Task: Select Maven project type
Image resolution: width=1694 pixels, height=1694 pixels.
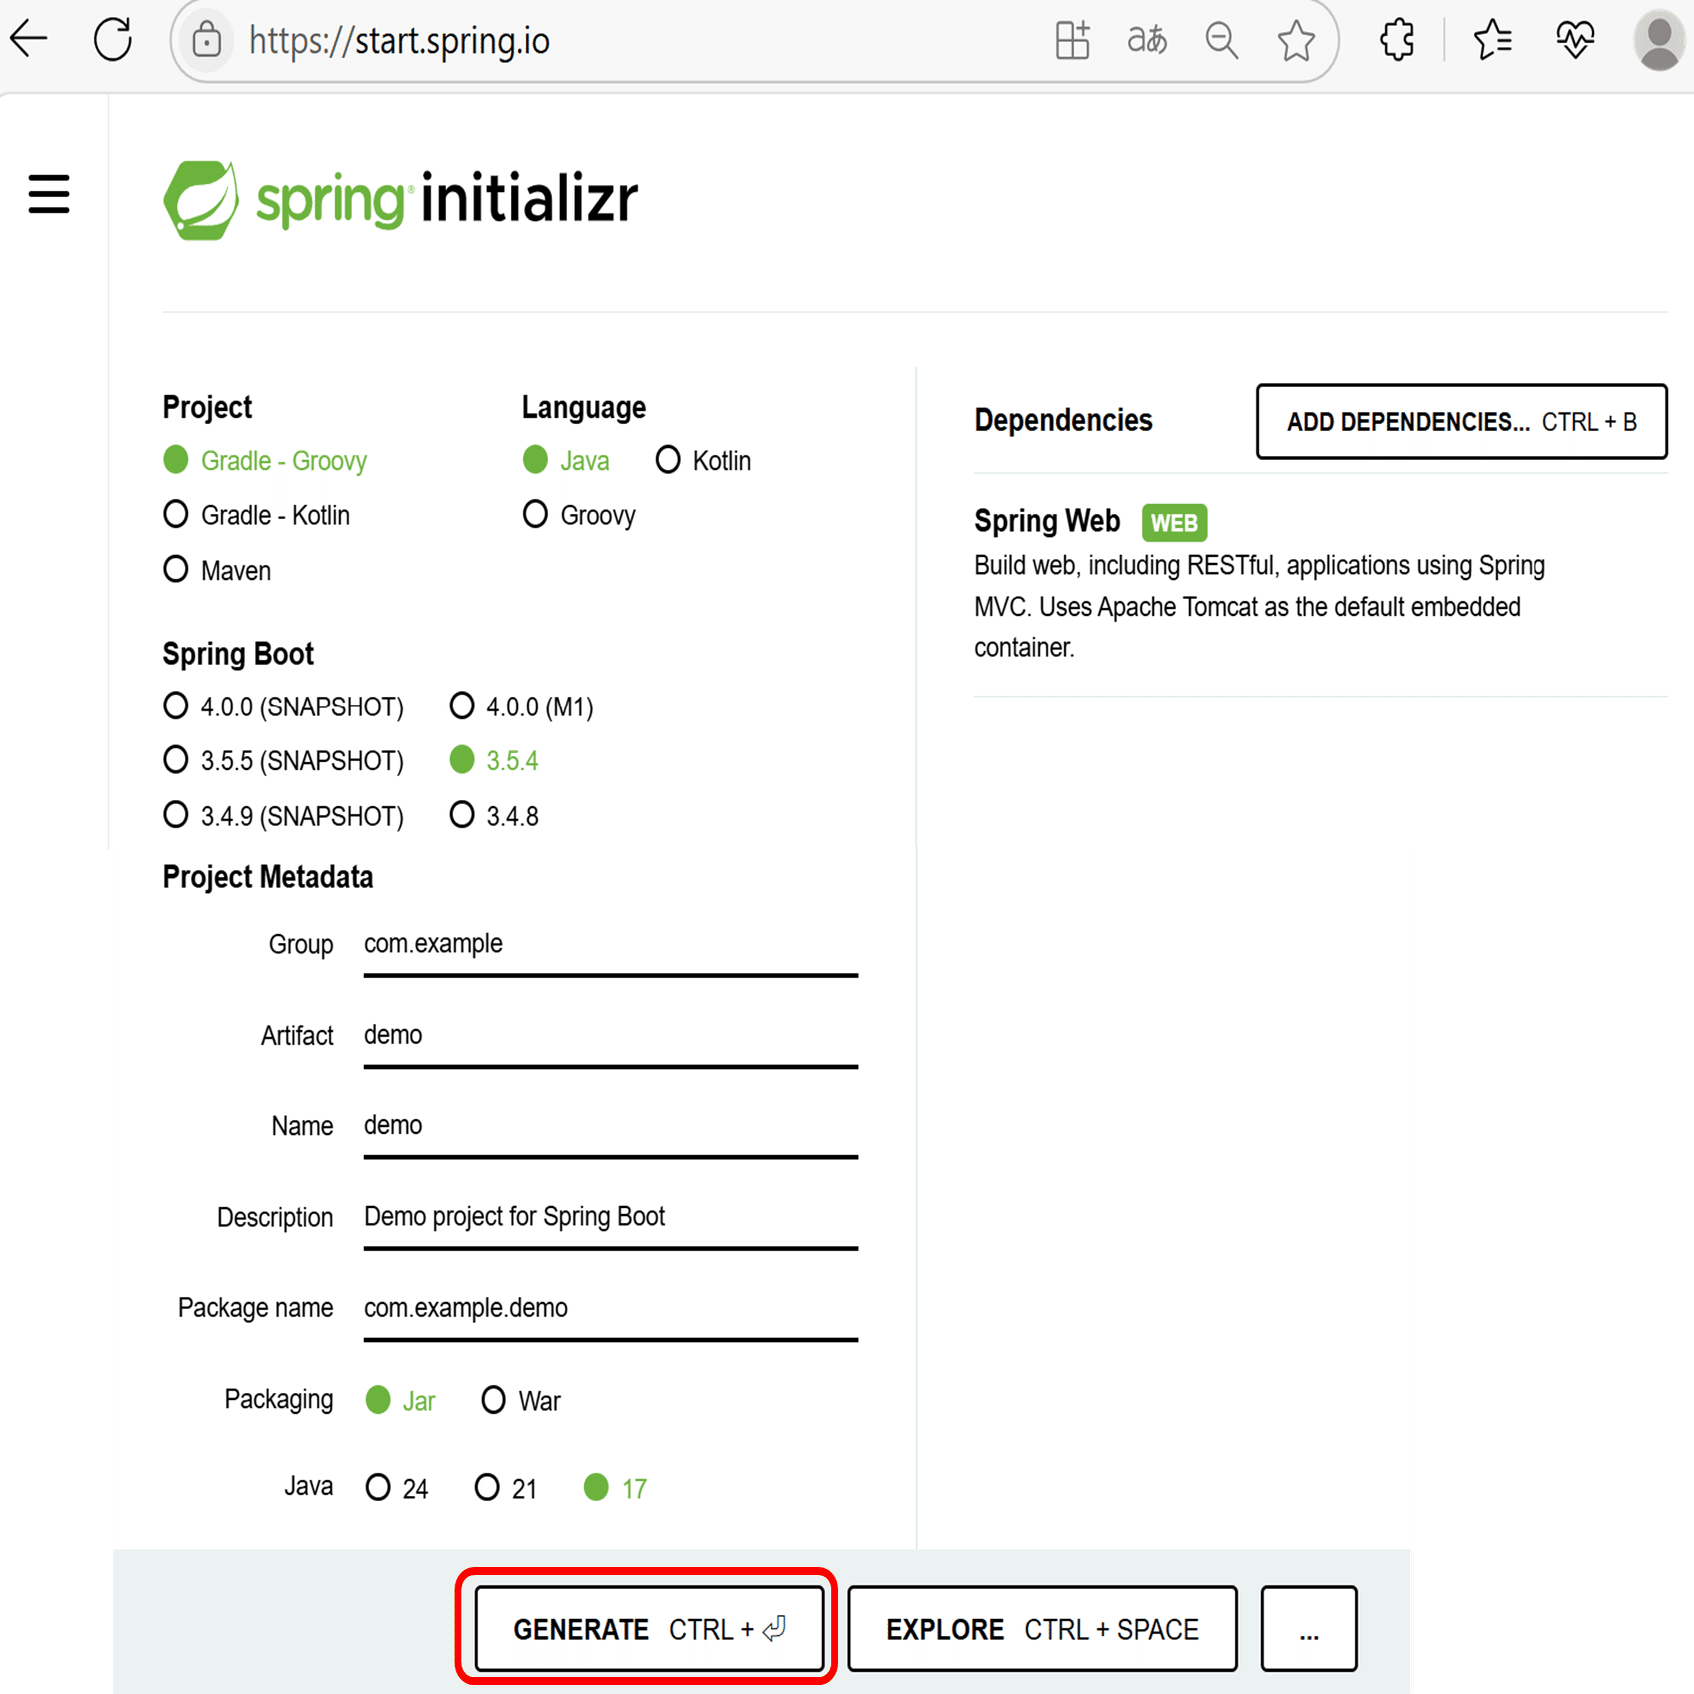Action: tap(217, 570)
